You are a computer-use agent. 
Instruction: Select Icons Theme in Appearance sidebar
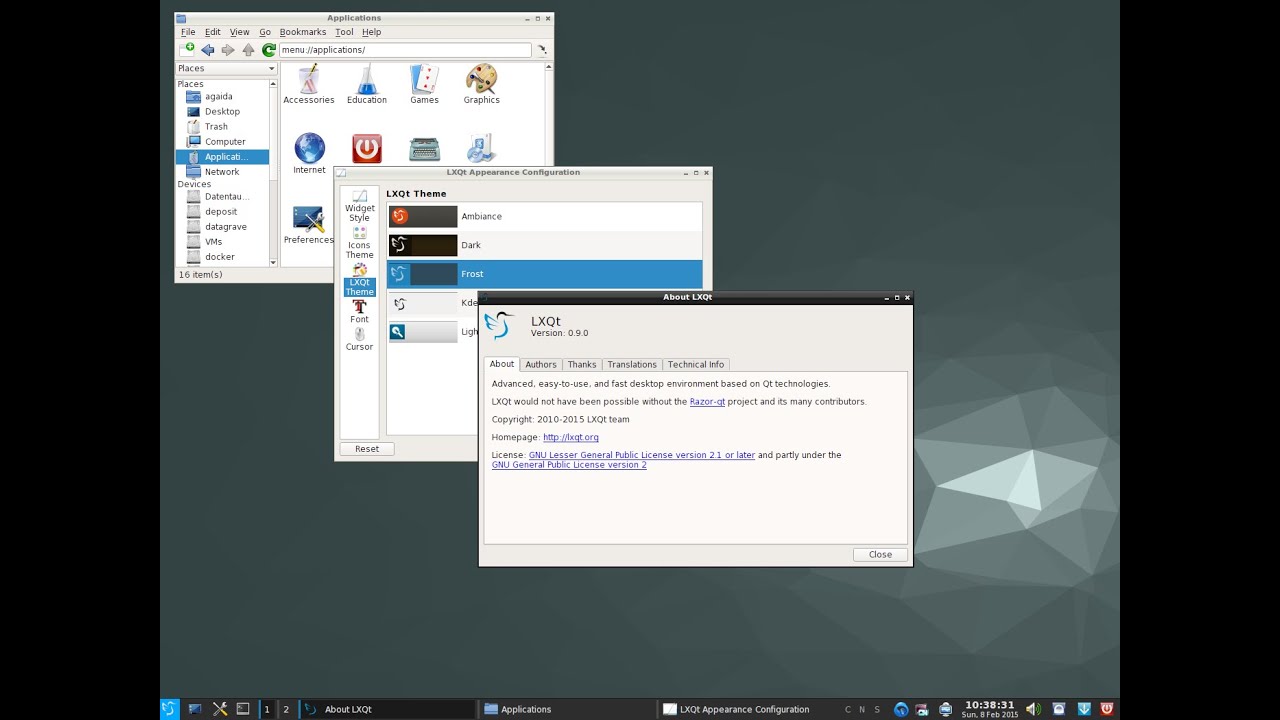coord(359,243)
